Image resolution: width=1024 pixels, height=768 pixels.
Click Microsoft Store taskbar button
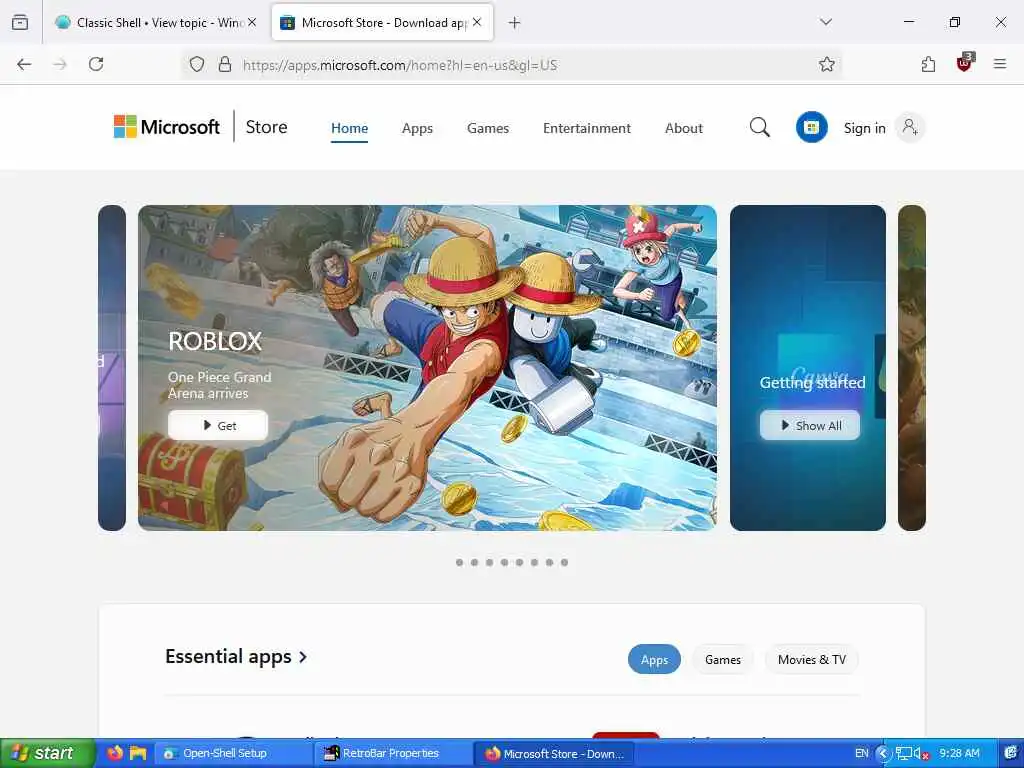[552, 753]
